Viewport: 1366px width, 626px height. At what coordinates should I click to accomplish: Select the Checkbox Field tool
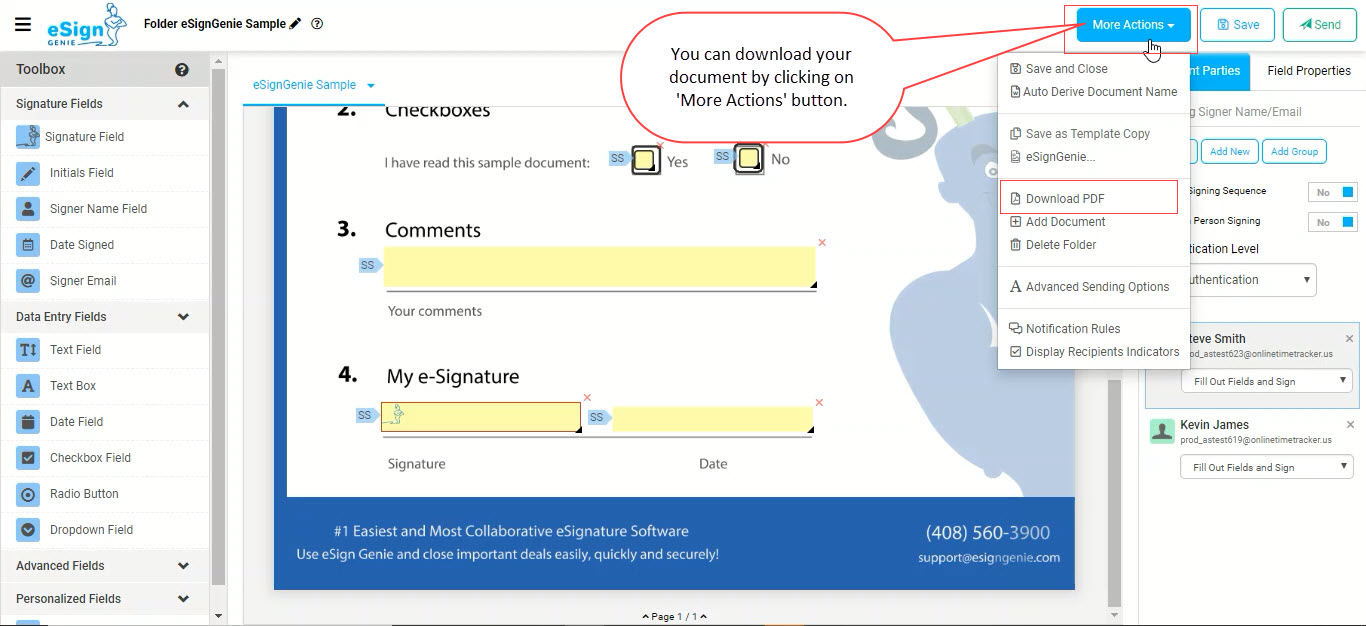[105, 458]
